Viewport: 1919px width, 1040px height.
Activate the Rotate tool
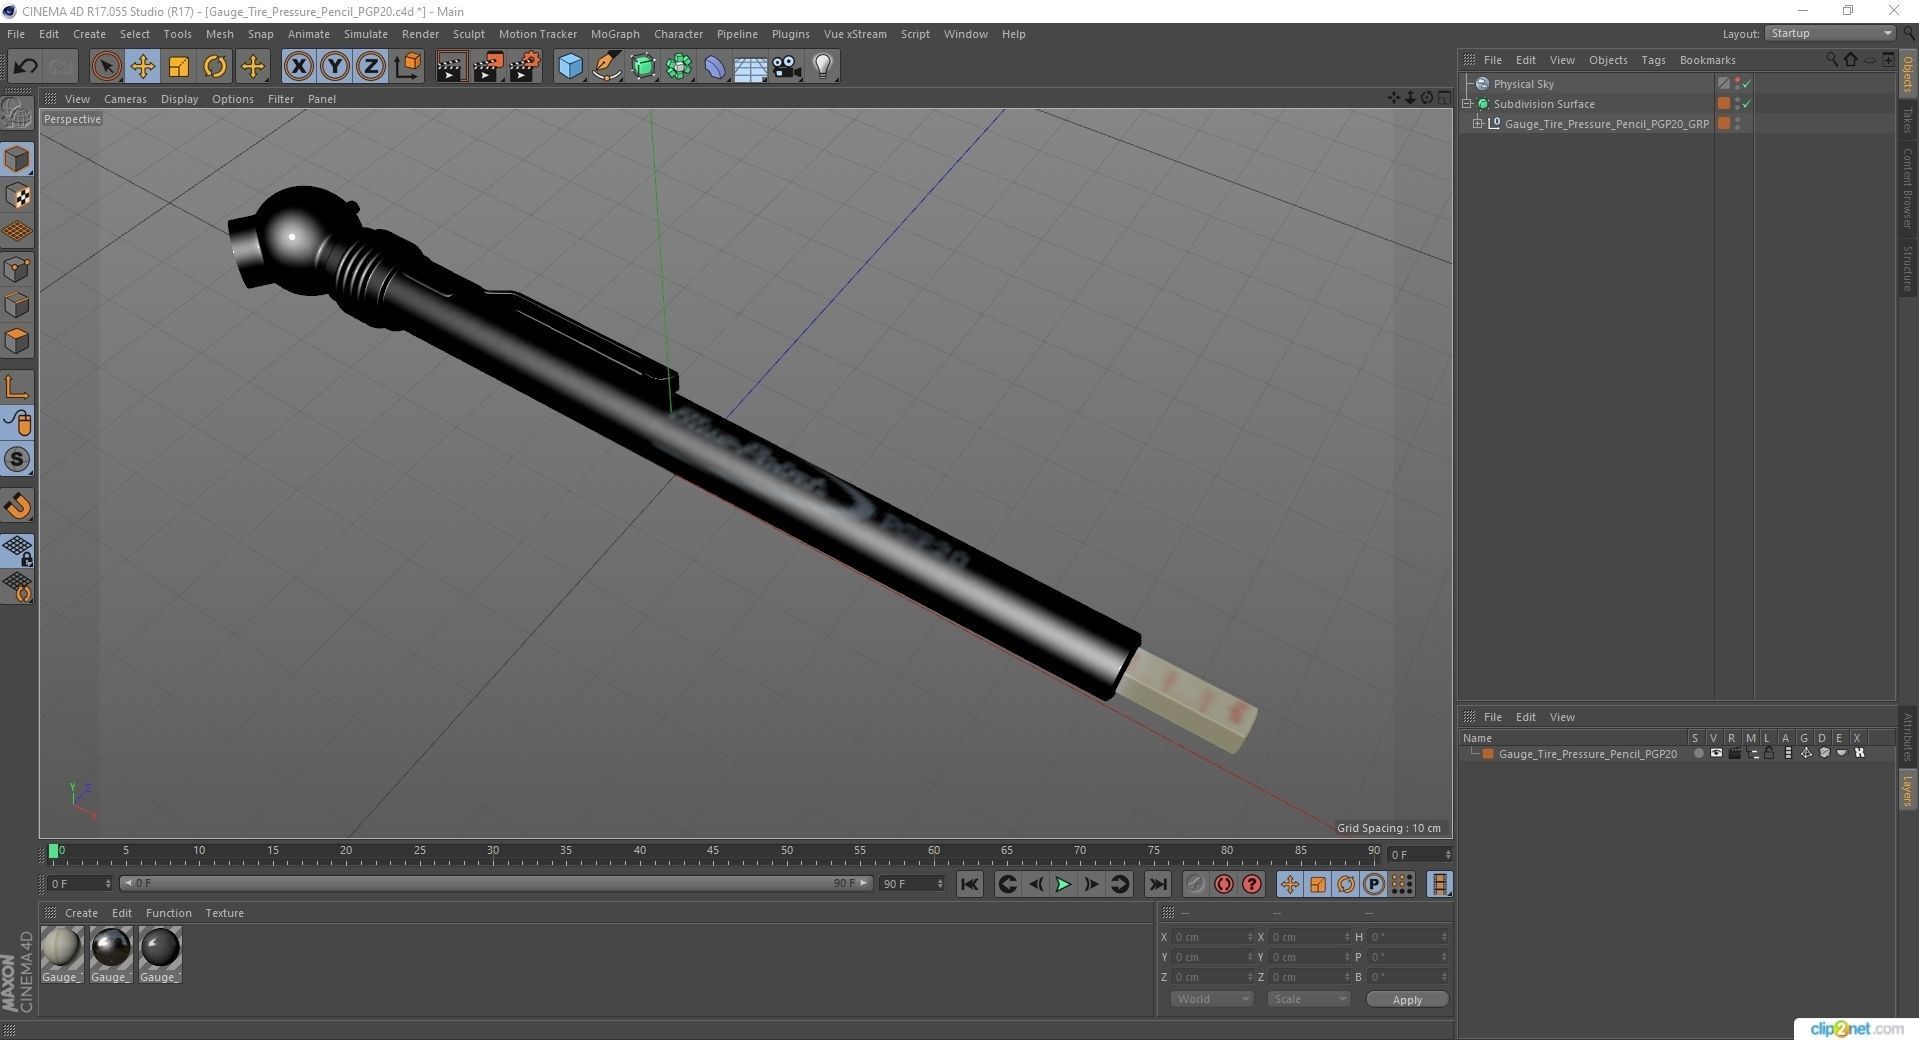point(215,67)
